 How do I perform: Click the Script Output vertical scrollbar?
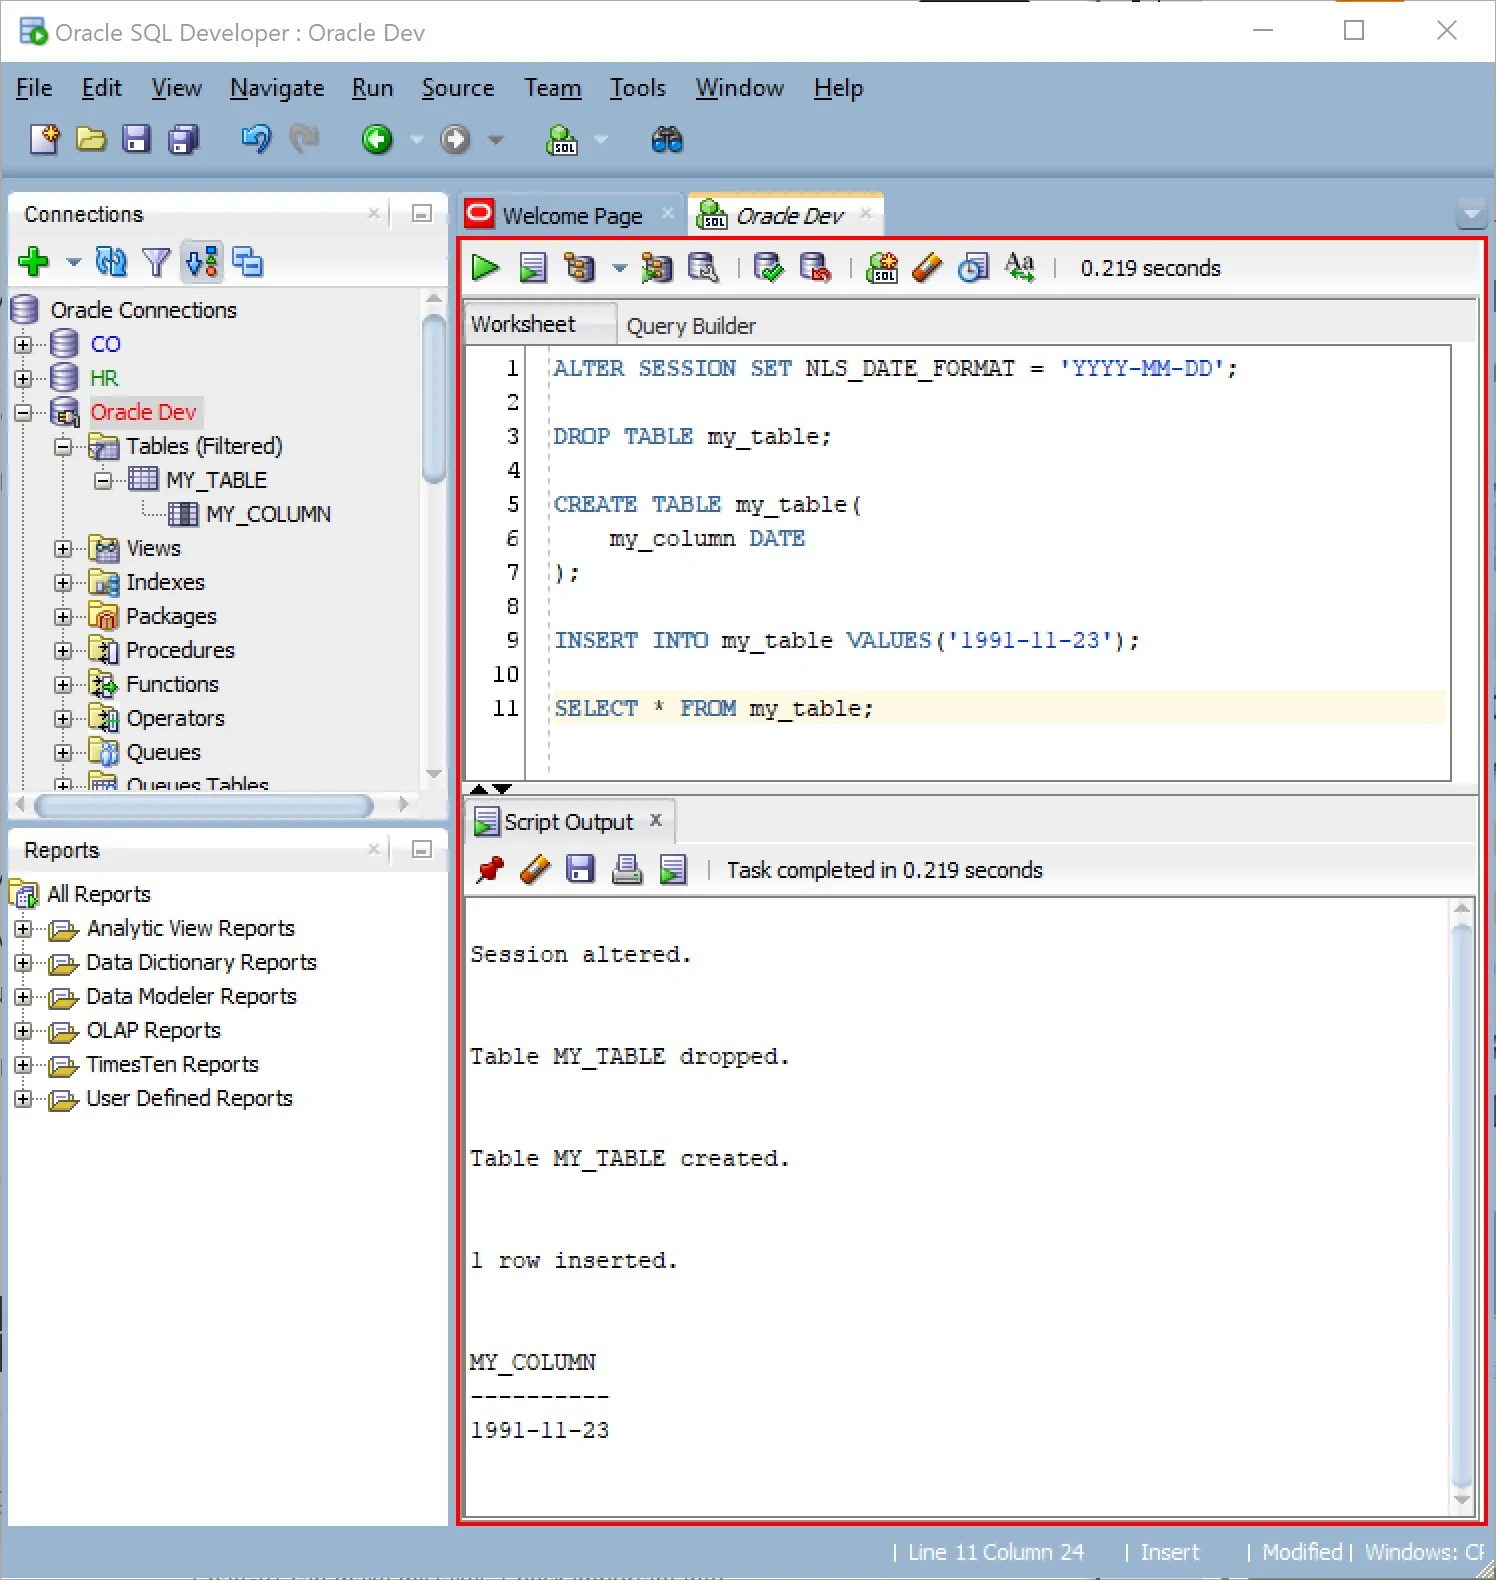(1461, 1205)
